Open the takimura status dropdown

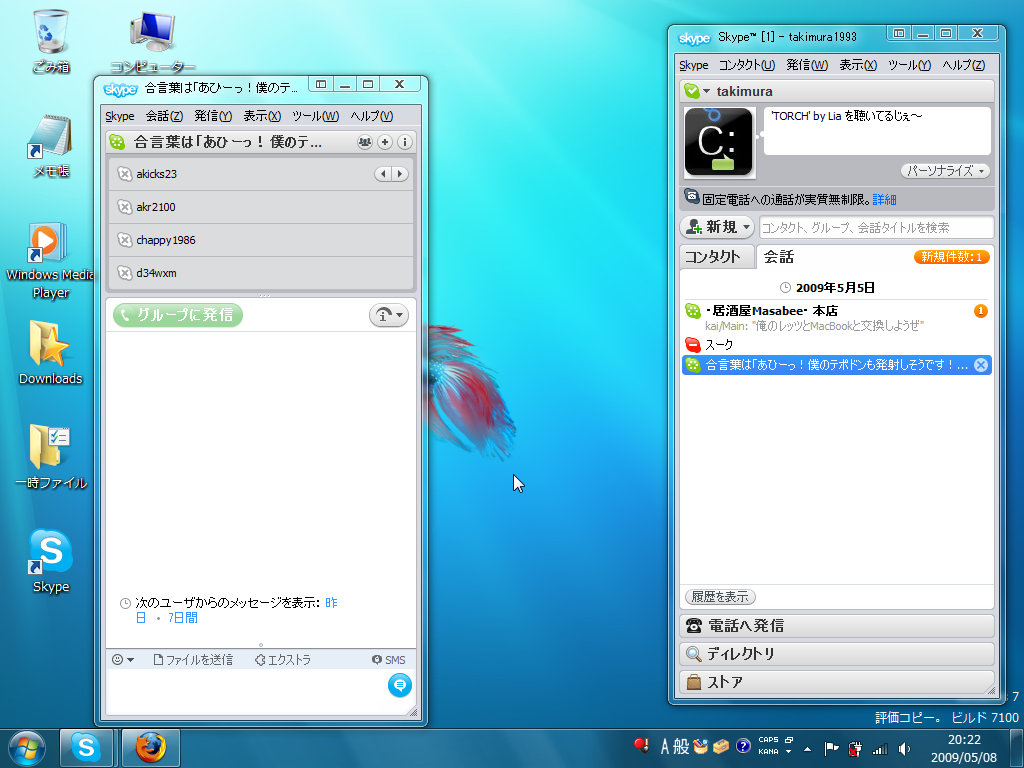[x=696, y=91]
